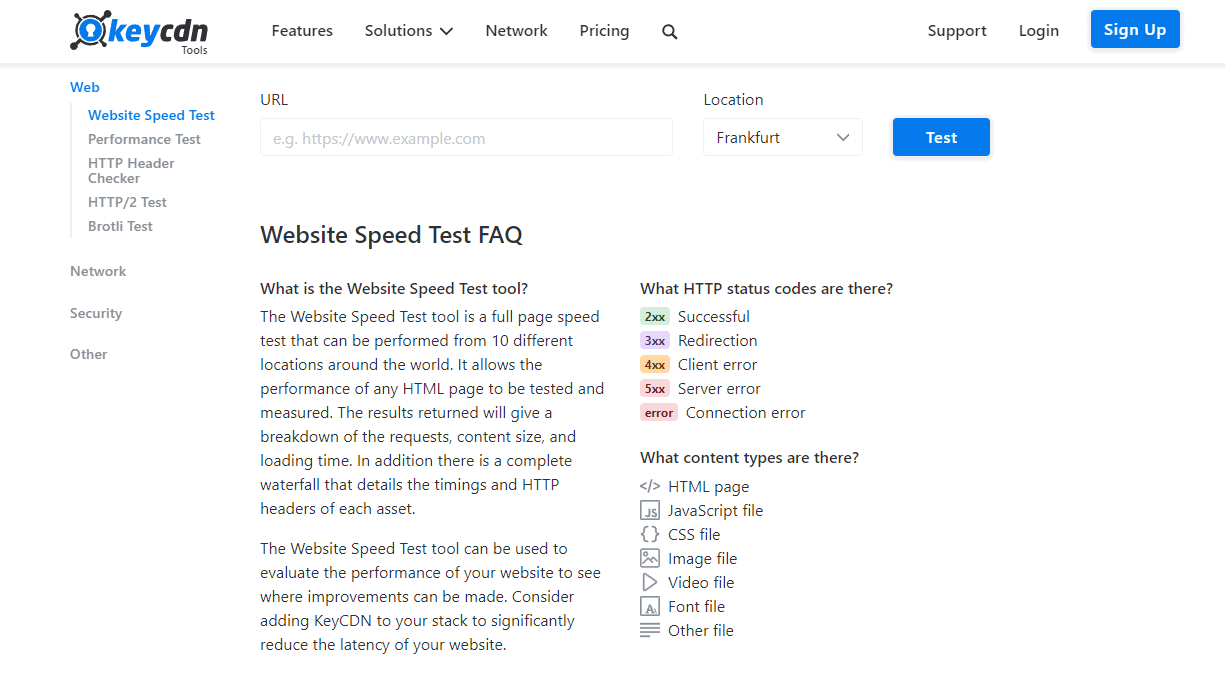Open the Performance Test sidebar link
This screenshot has height=685, width=1225.
144,138
